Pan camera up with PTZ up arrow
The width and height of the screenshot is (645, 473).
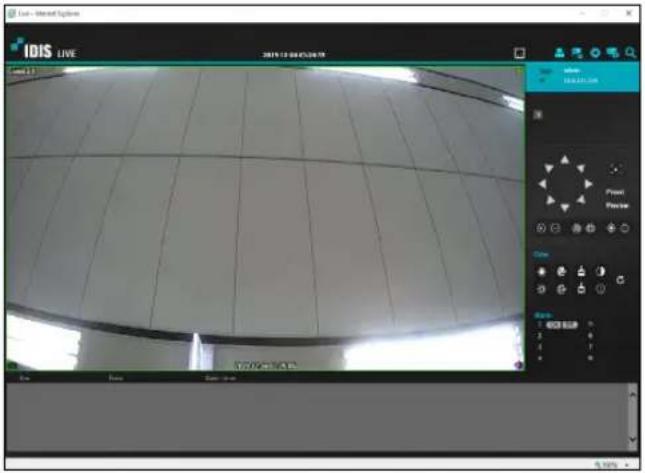click(x=565, y=160)
